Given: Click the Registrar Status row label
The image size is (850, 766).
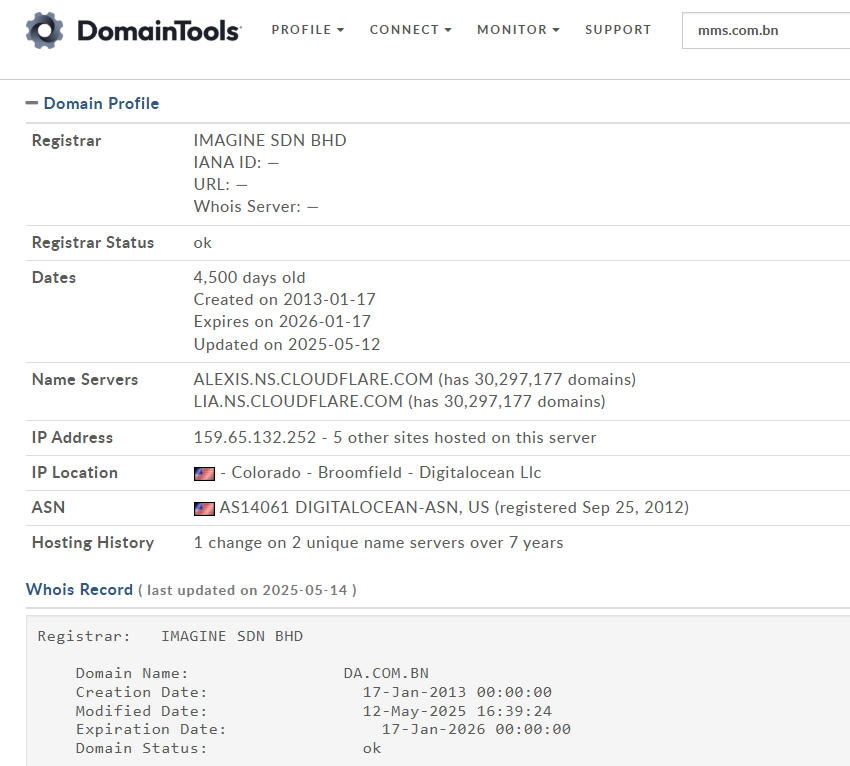Looking at the screenshot, I should click(x=93, y=242).
